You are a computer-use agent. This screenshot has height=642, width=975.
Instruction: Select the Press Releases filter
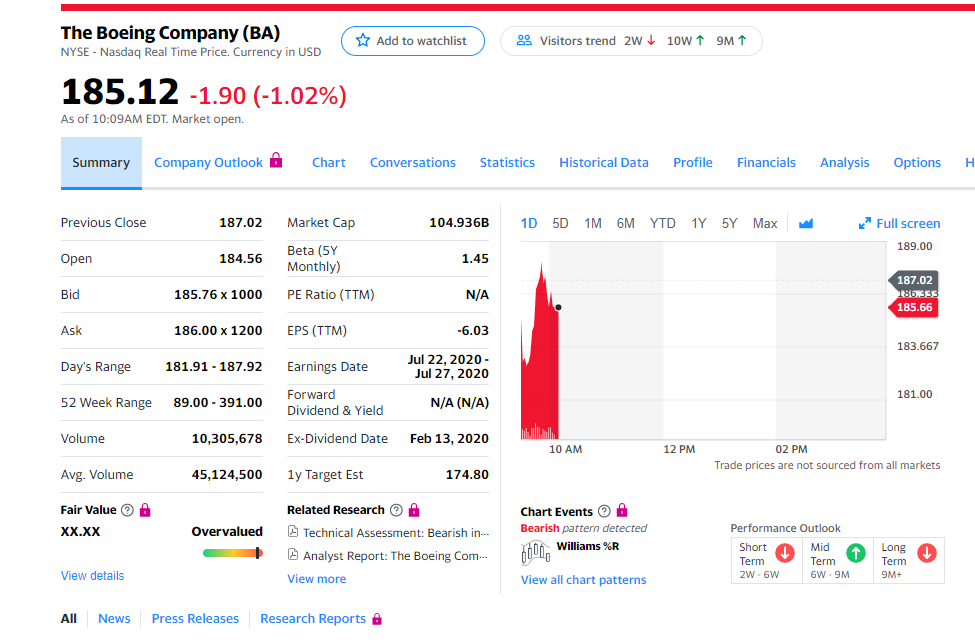coord(195,619)
